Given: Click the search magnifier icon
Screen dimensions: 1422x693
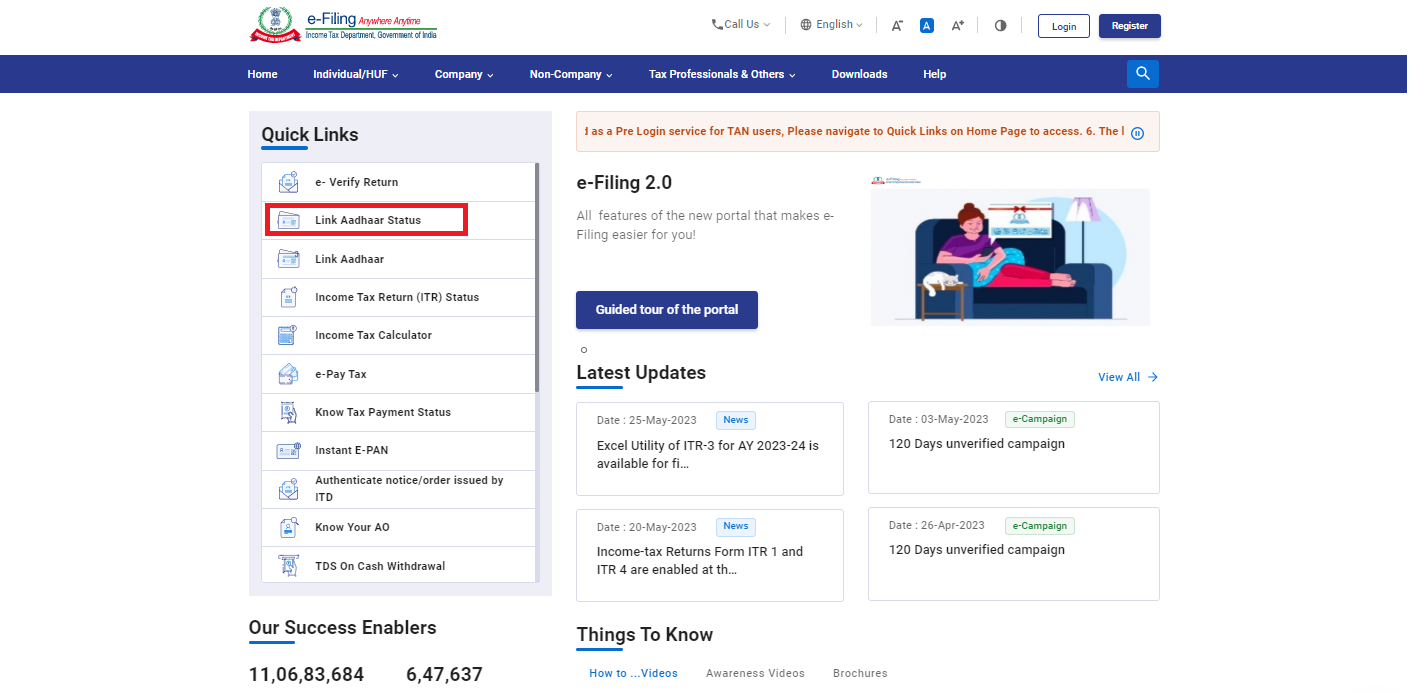Looking at the screenshot, I should [x=1142, y=74].
